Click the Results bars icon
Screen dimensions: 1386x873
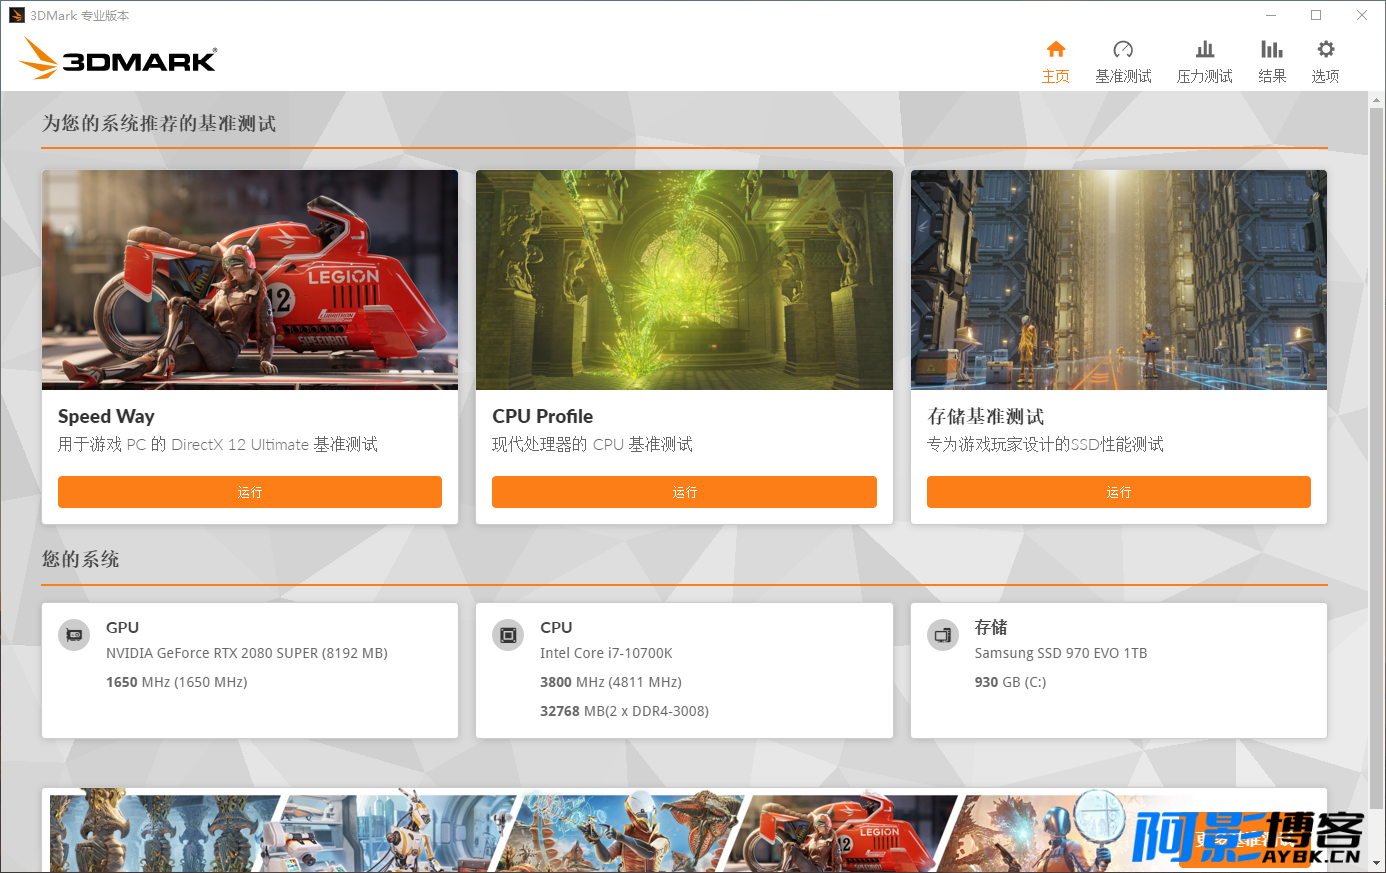pos(1272,49)
